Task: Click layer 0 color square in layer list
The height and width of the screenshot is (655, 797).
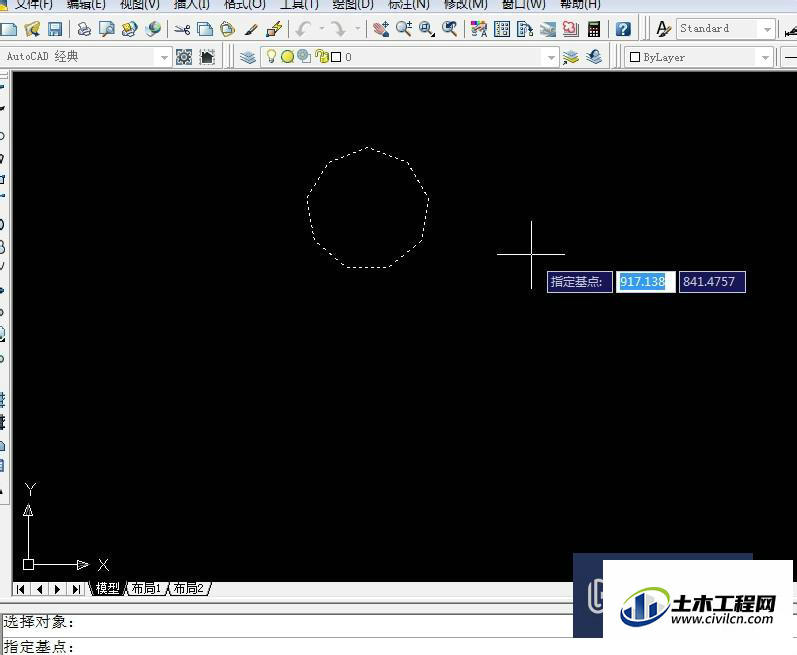Action: click(x=336, y=57)
